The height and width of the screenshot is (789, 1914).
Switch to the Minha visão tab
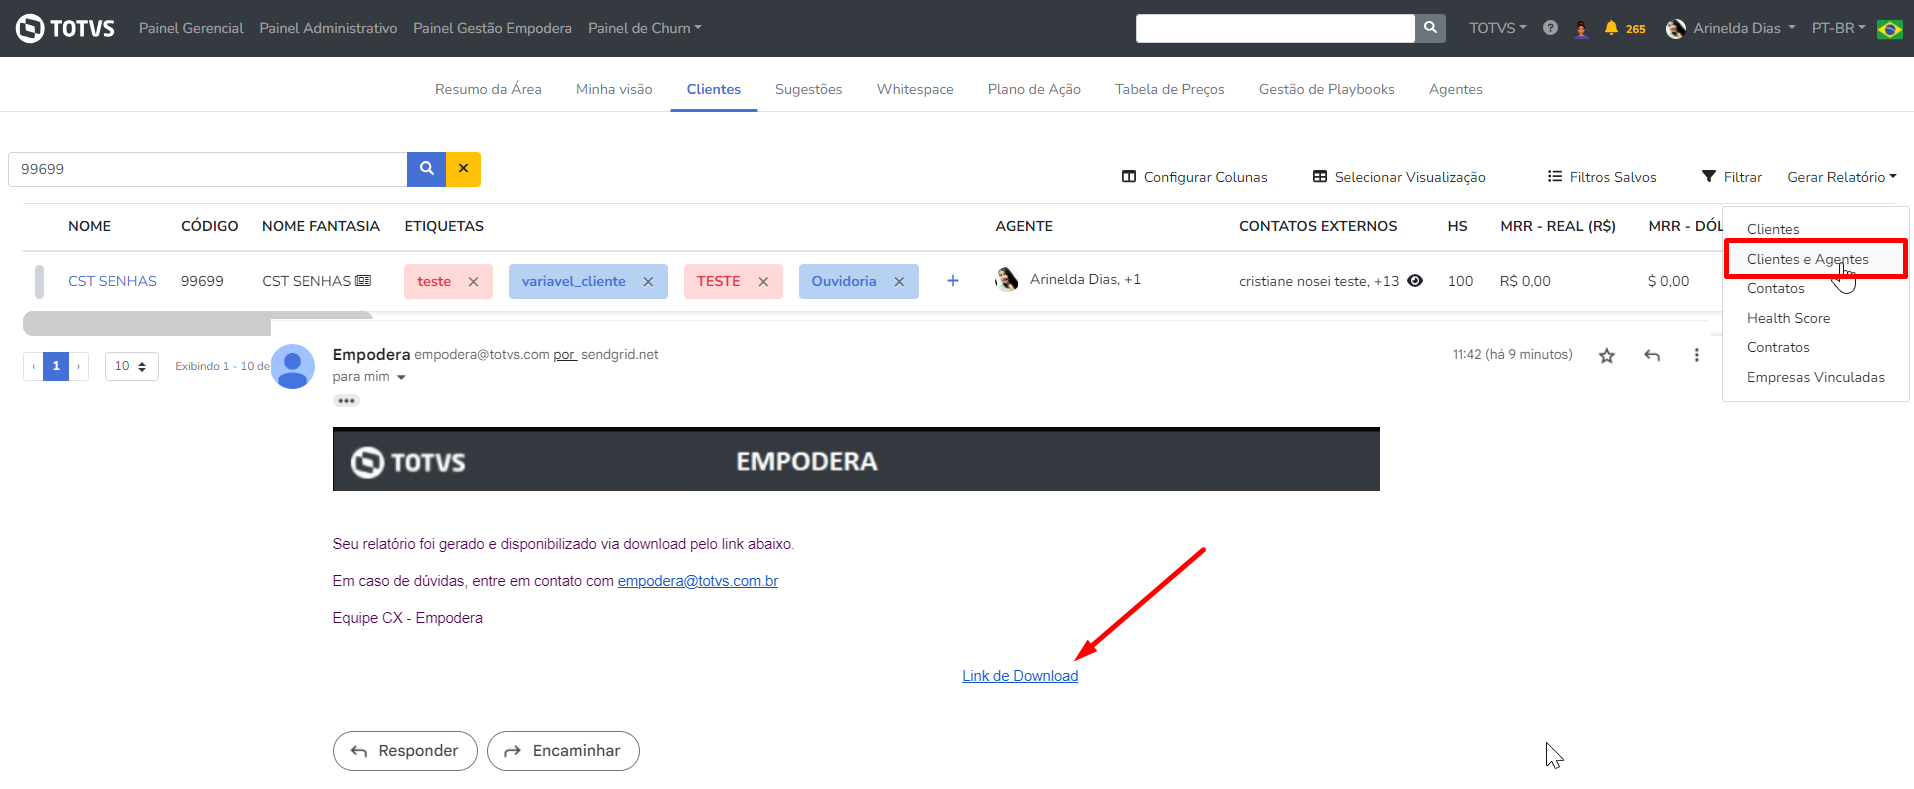(x=614, y=89)
